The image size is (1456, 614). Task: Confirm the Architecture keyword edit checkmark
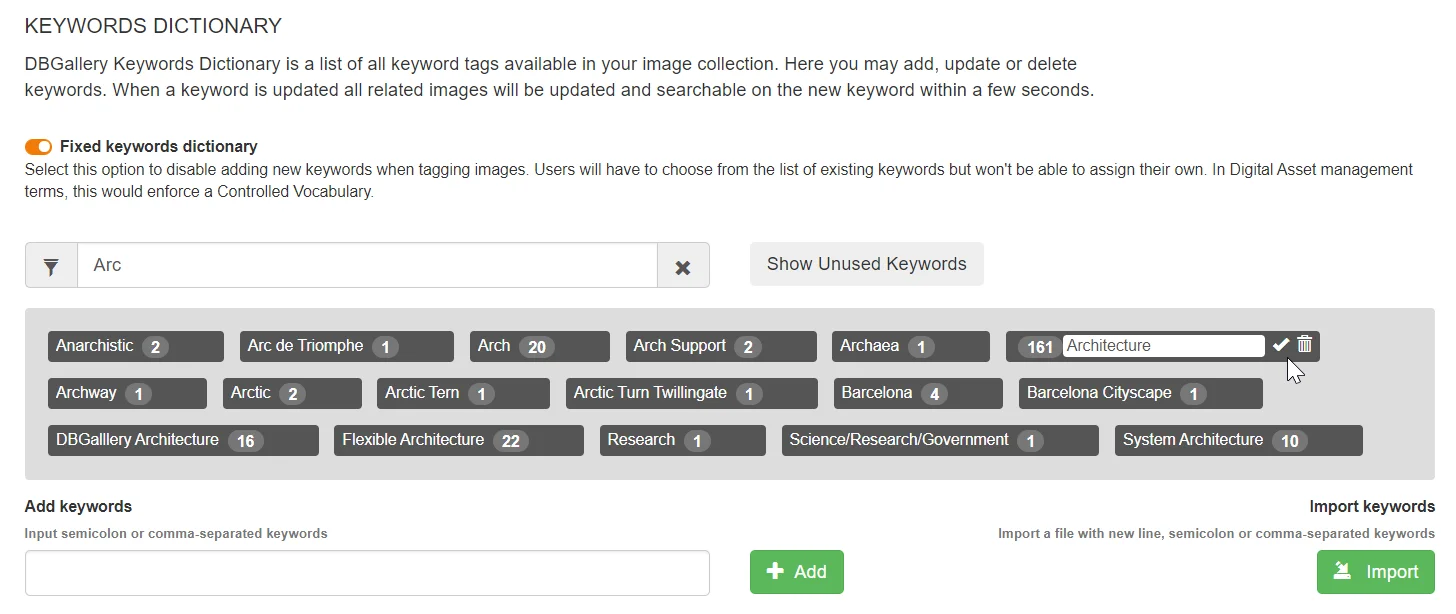(1281, 345)
